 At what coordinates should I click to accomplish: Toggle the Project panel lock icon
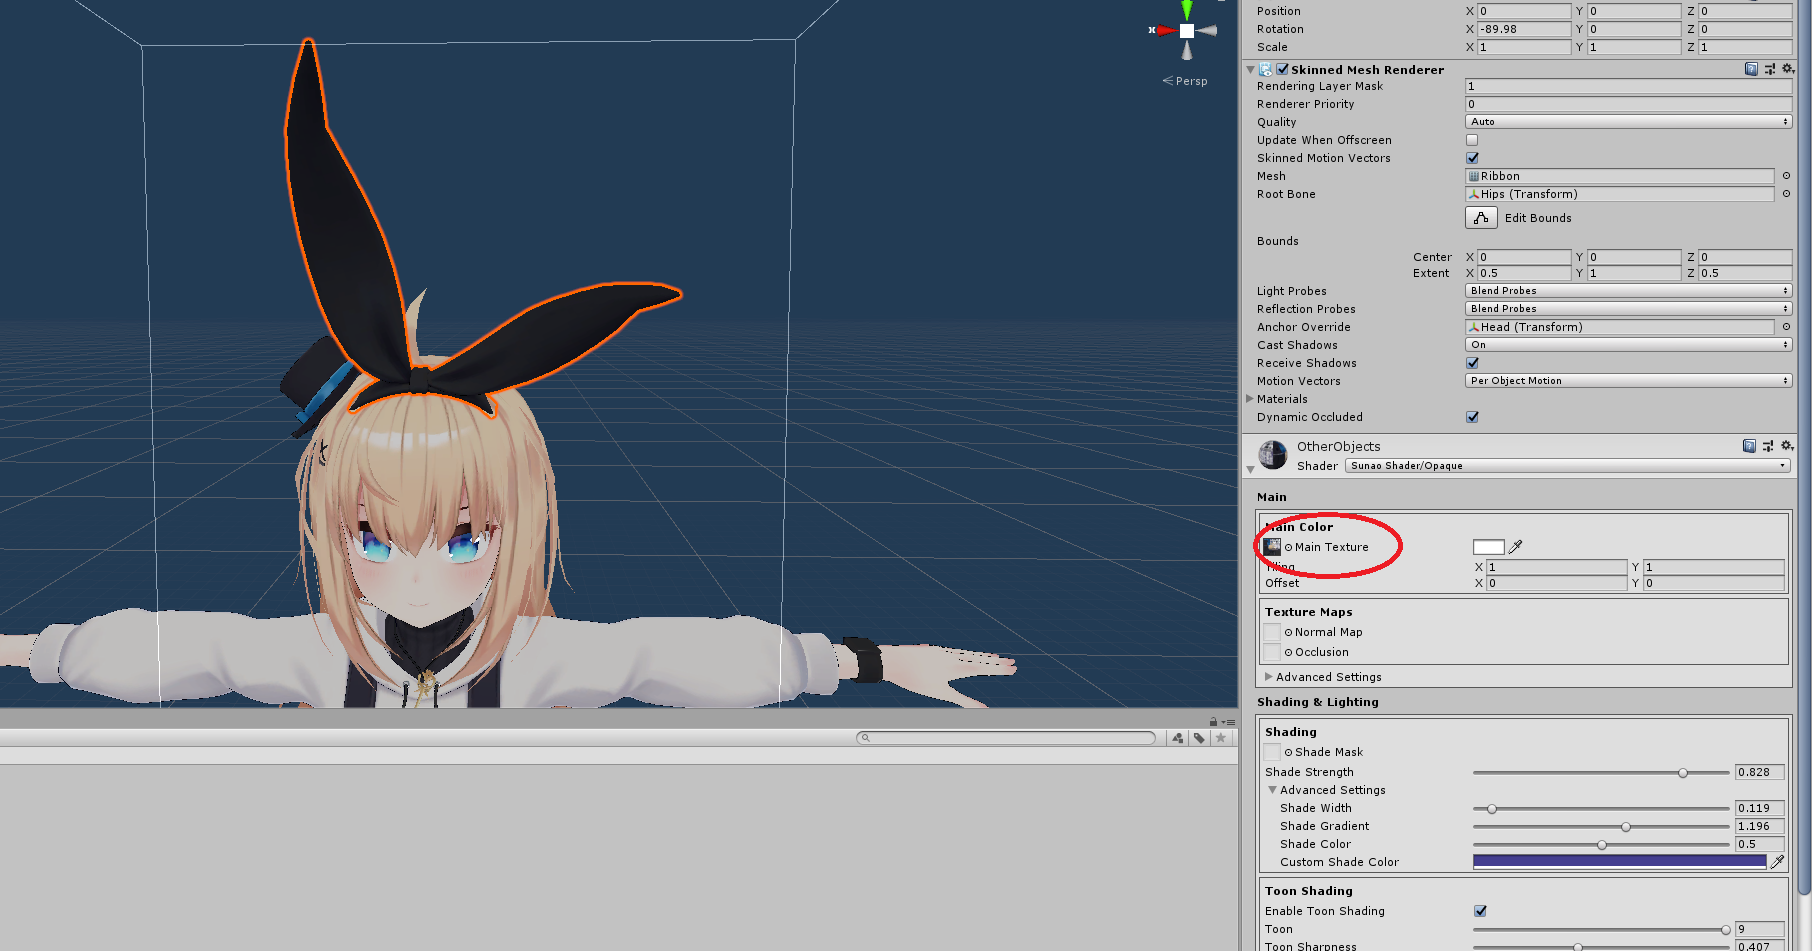1213,721
